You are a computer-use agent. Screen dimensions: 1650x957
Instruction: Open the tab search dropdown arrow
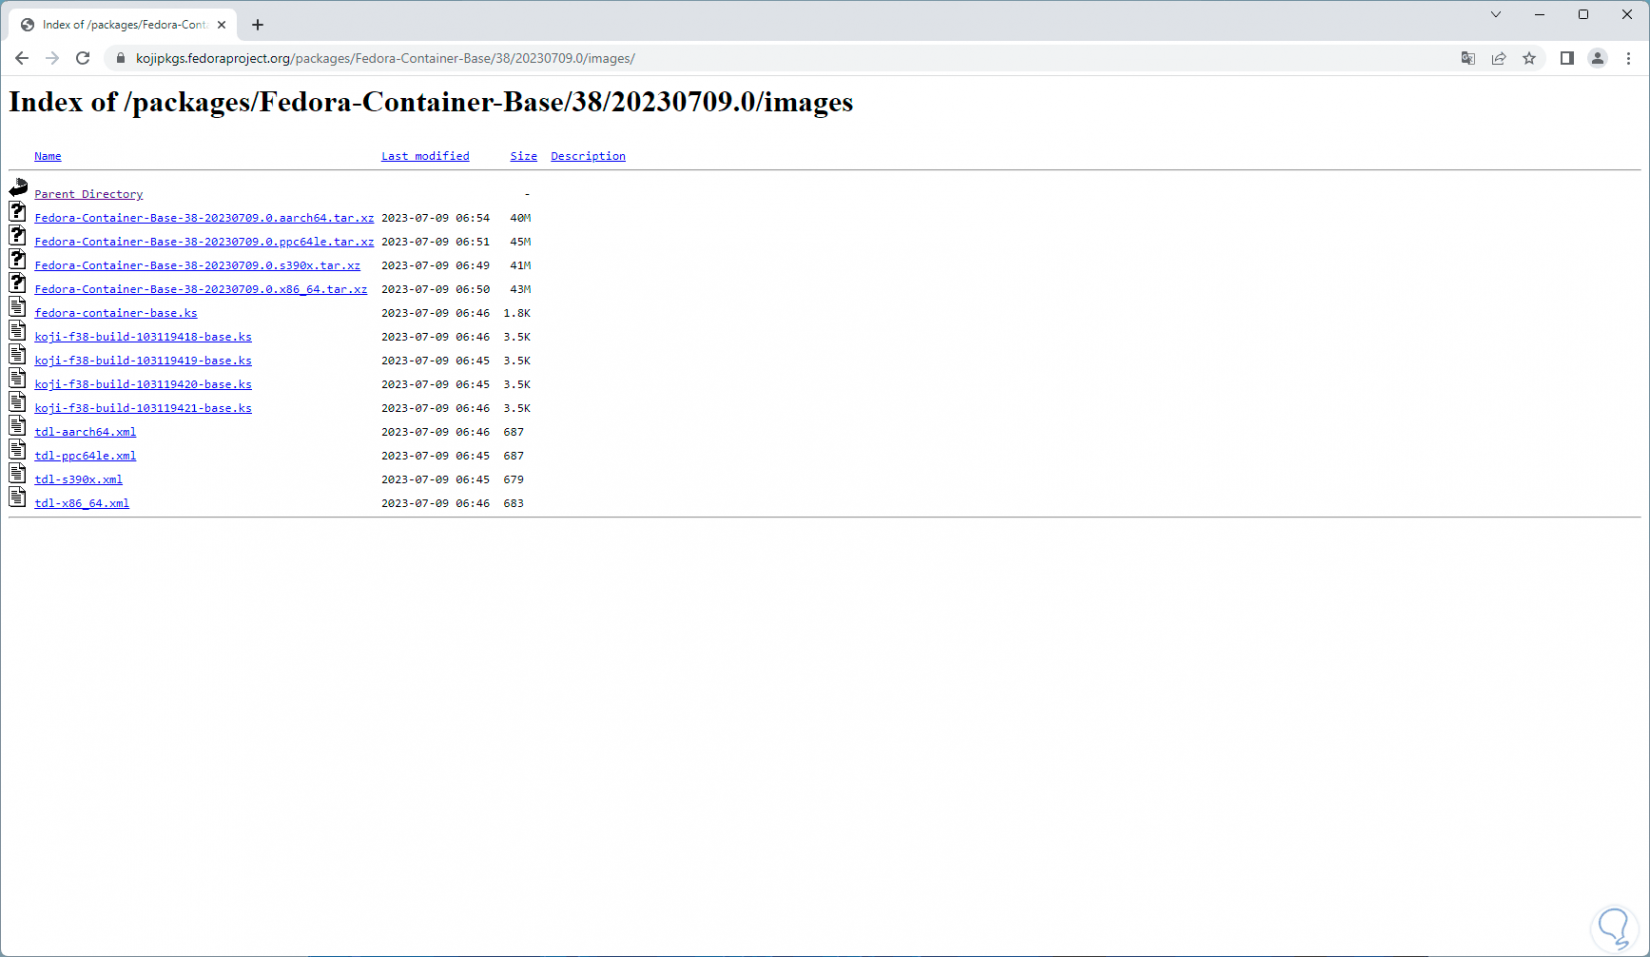pos(1496,14)
